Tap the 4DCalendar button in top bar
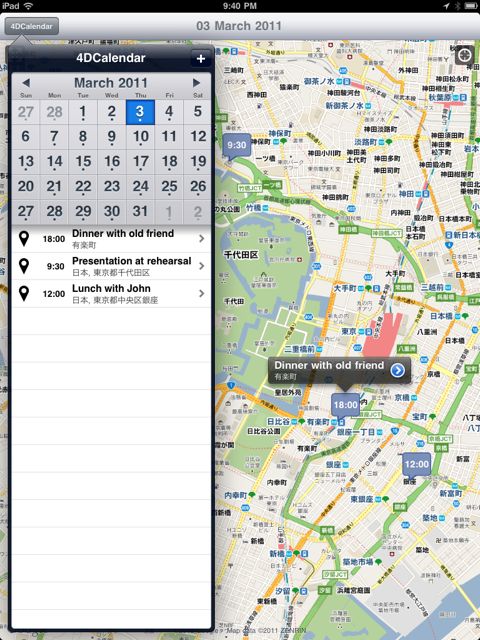 coord(32,26)
